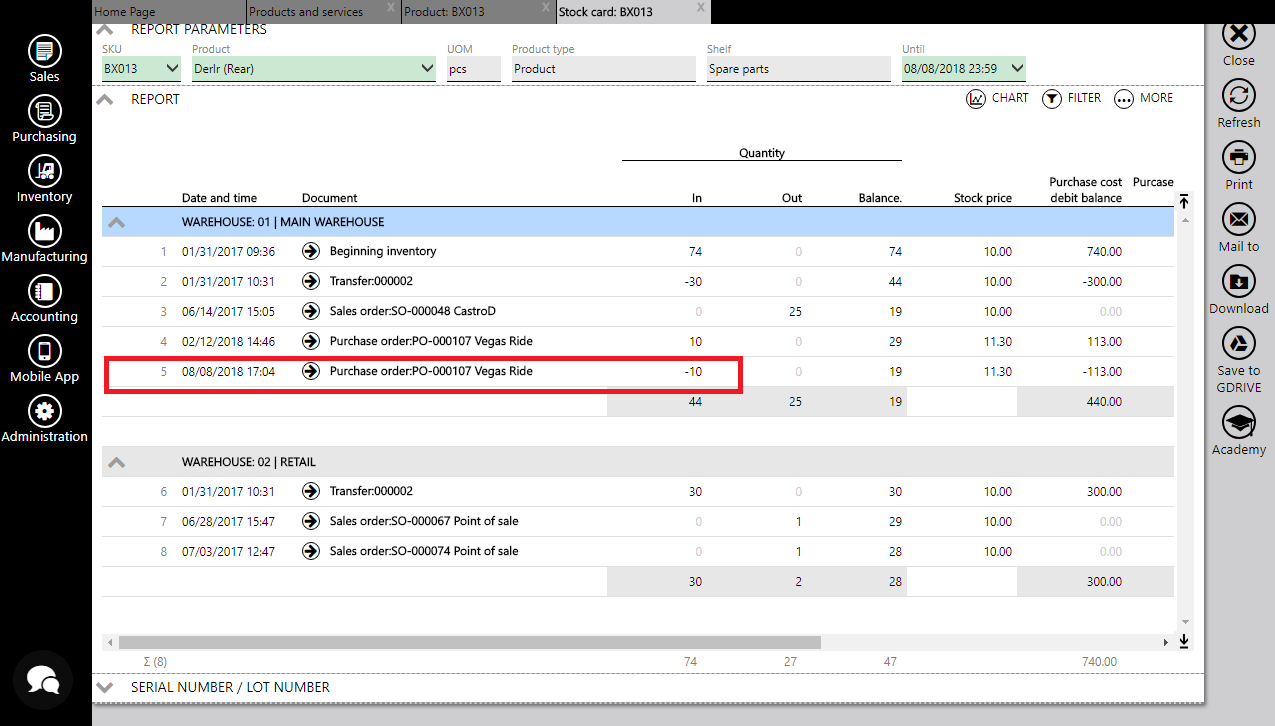Screen dimensions: 1275x726
Task: Close the Product: BX013 tab
Action: coord(545,7)
